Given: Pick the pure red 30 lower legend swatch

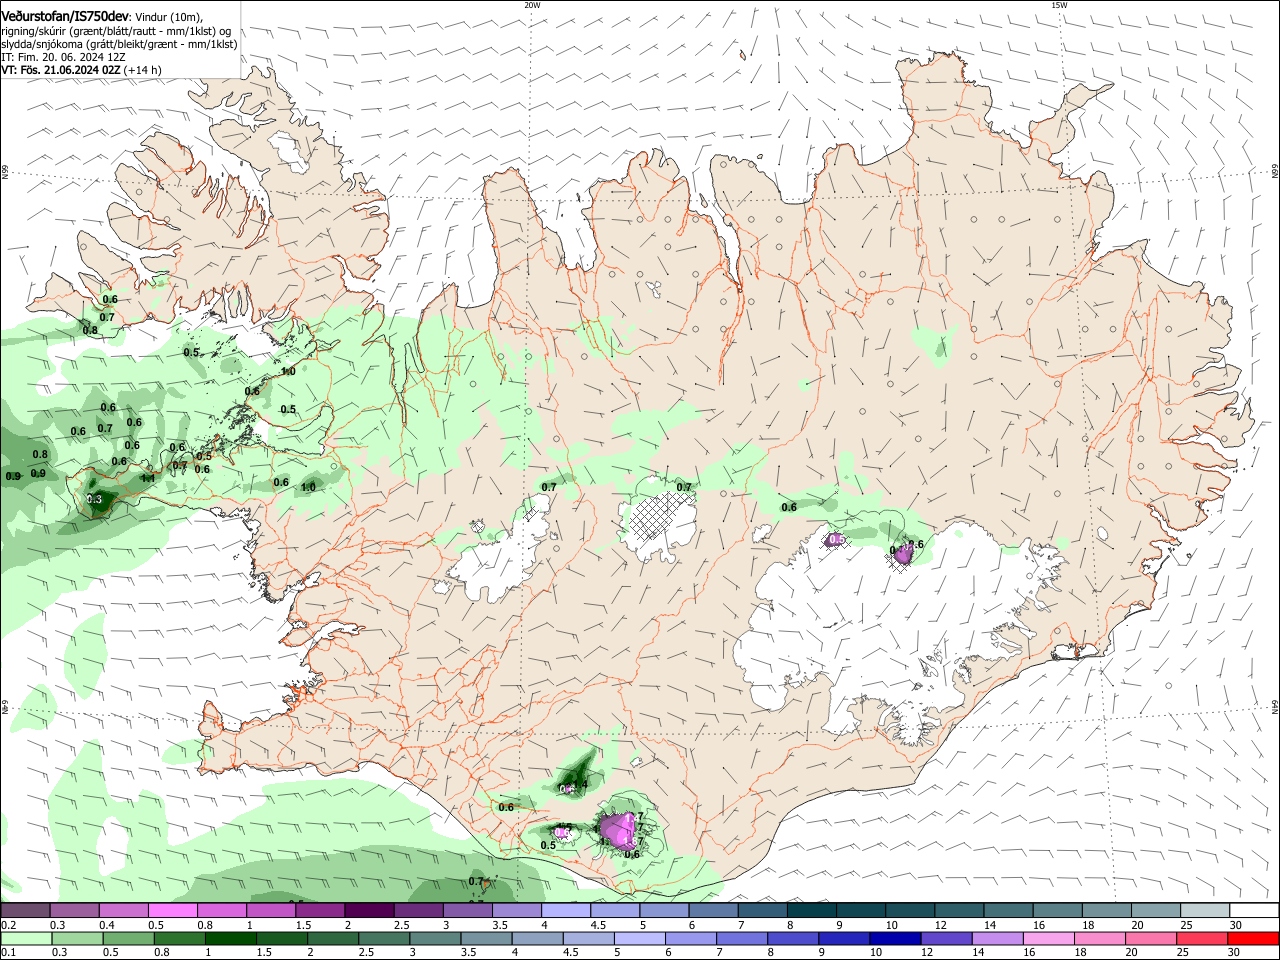Looking at the screenshot, I should pos(1254,938).
